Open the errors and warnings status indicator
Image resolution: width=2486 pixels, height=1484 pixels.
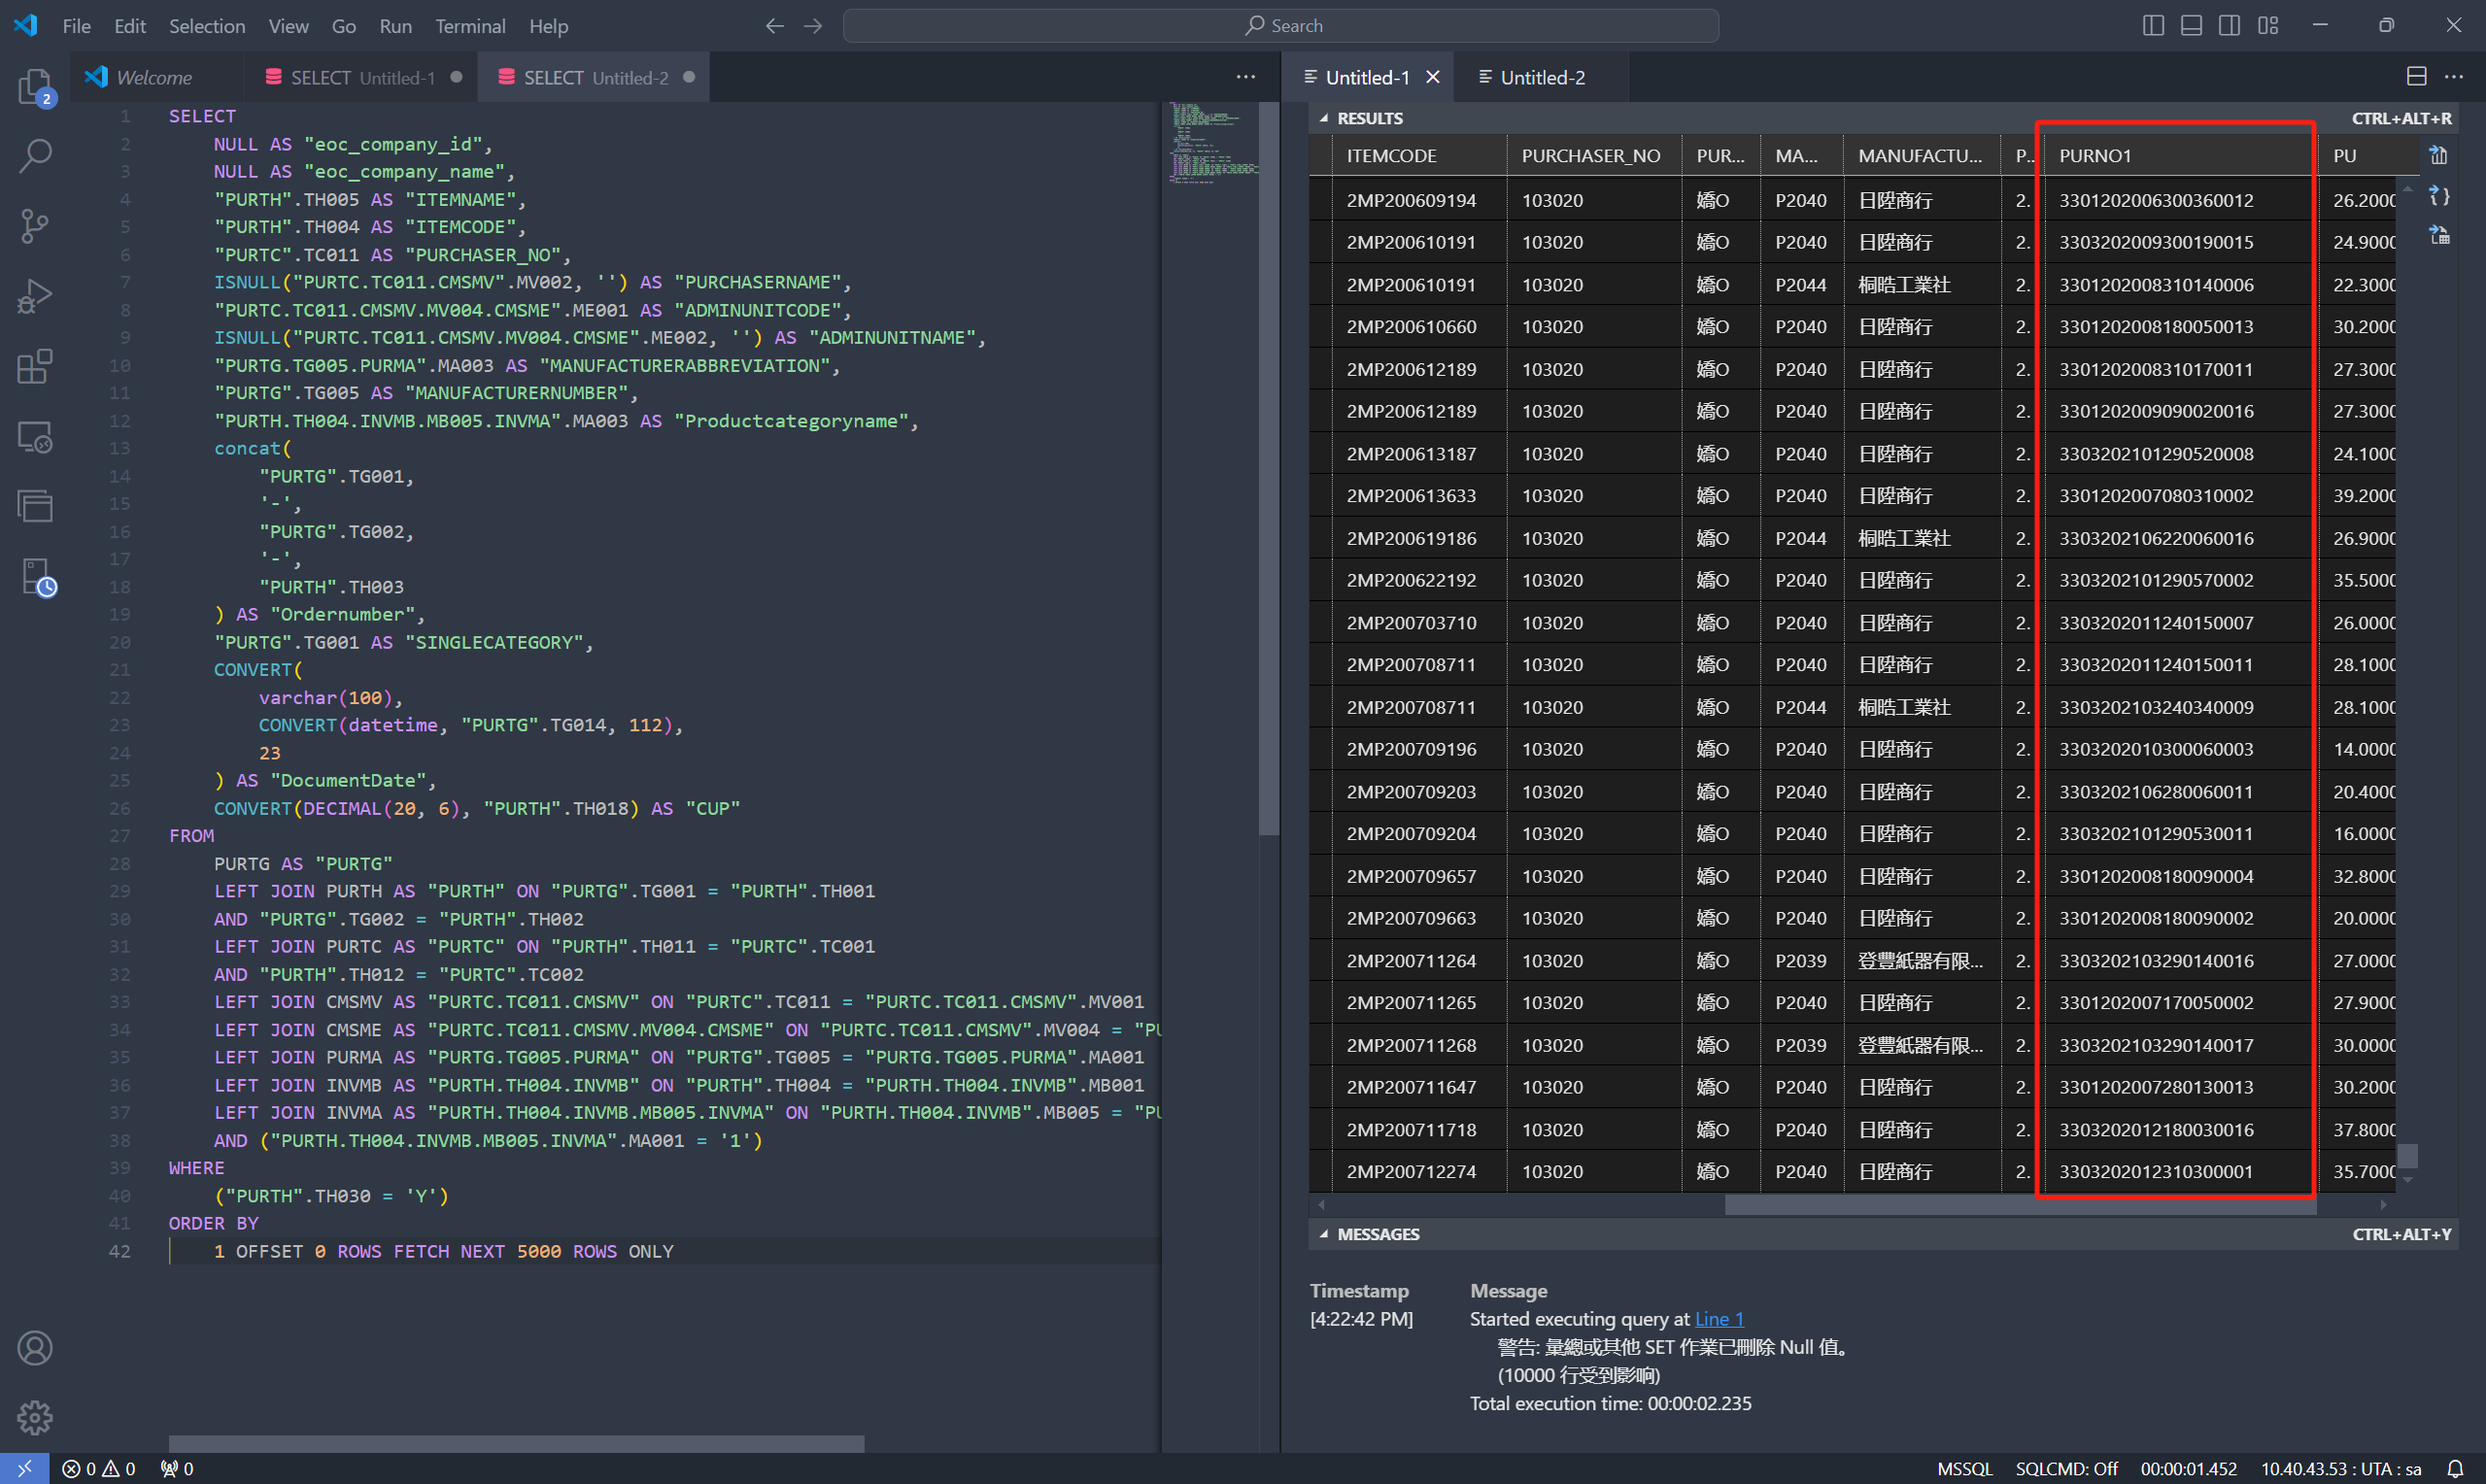98,1469
